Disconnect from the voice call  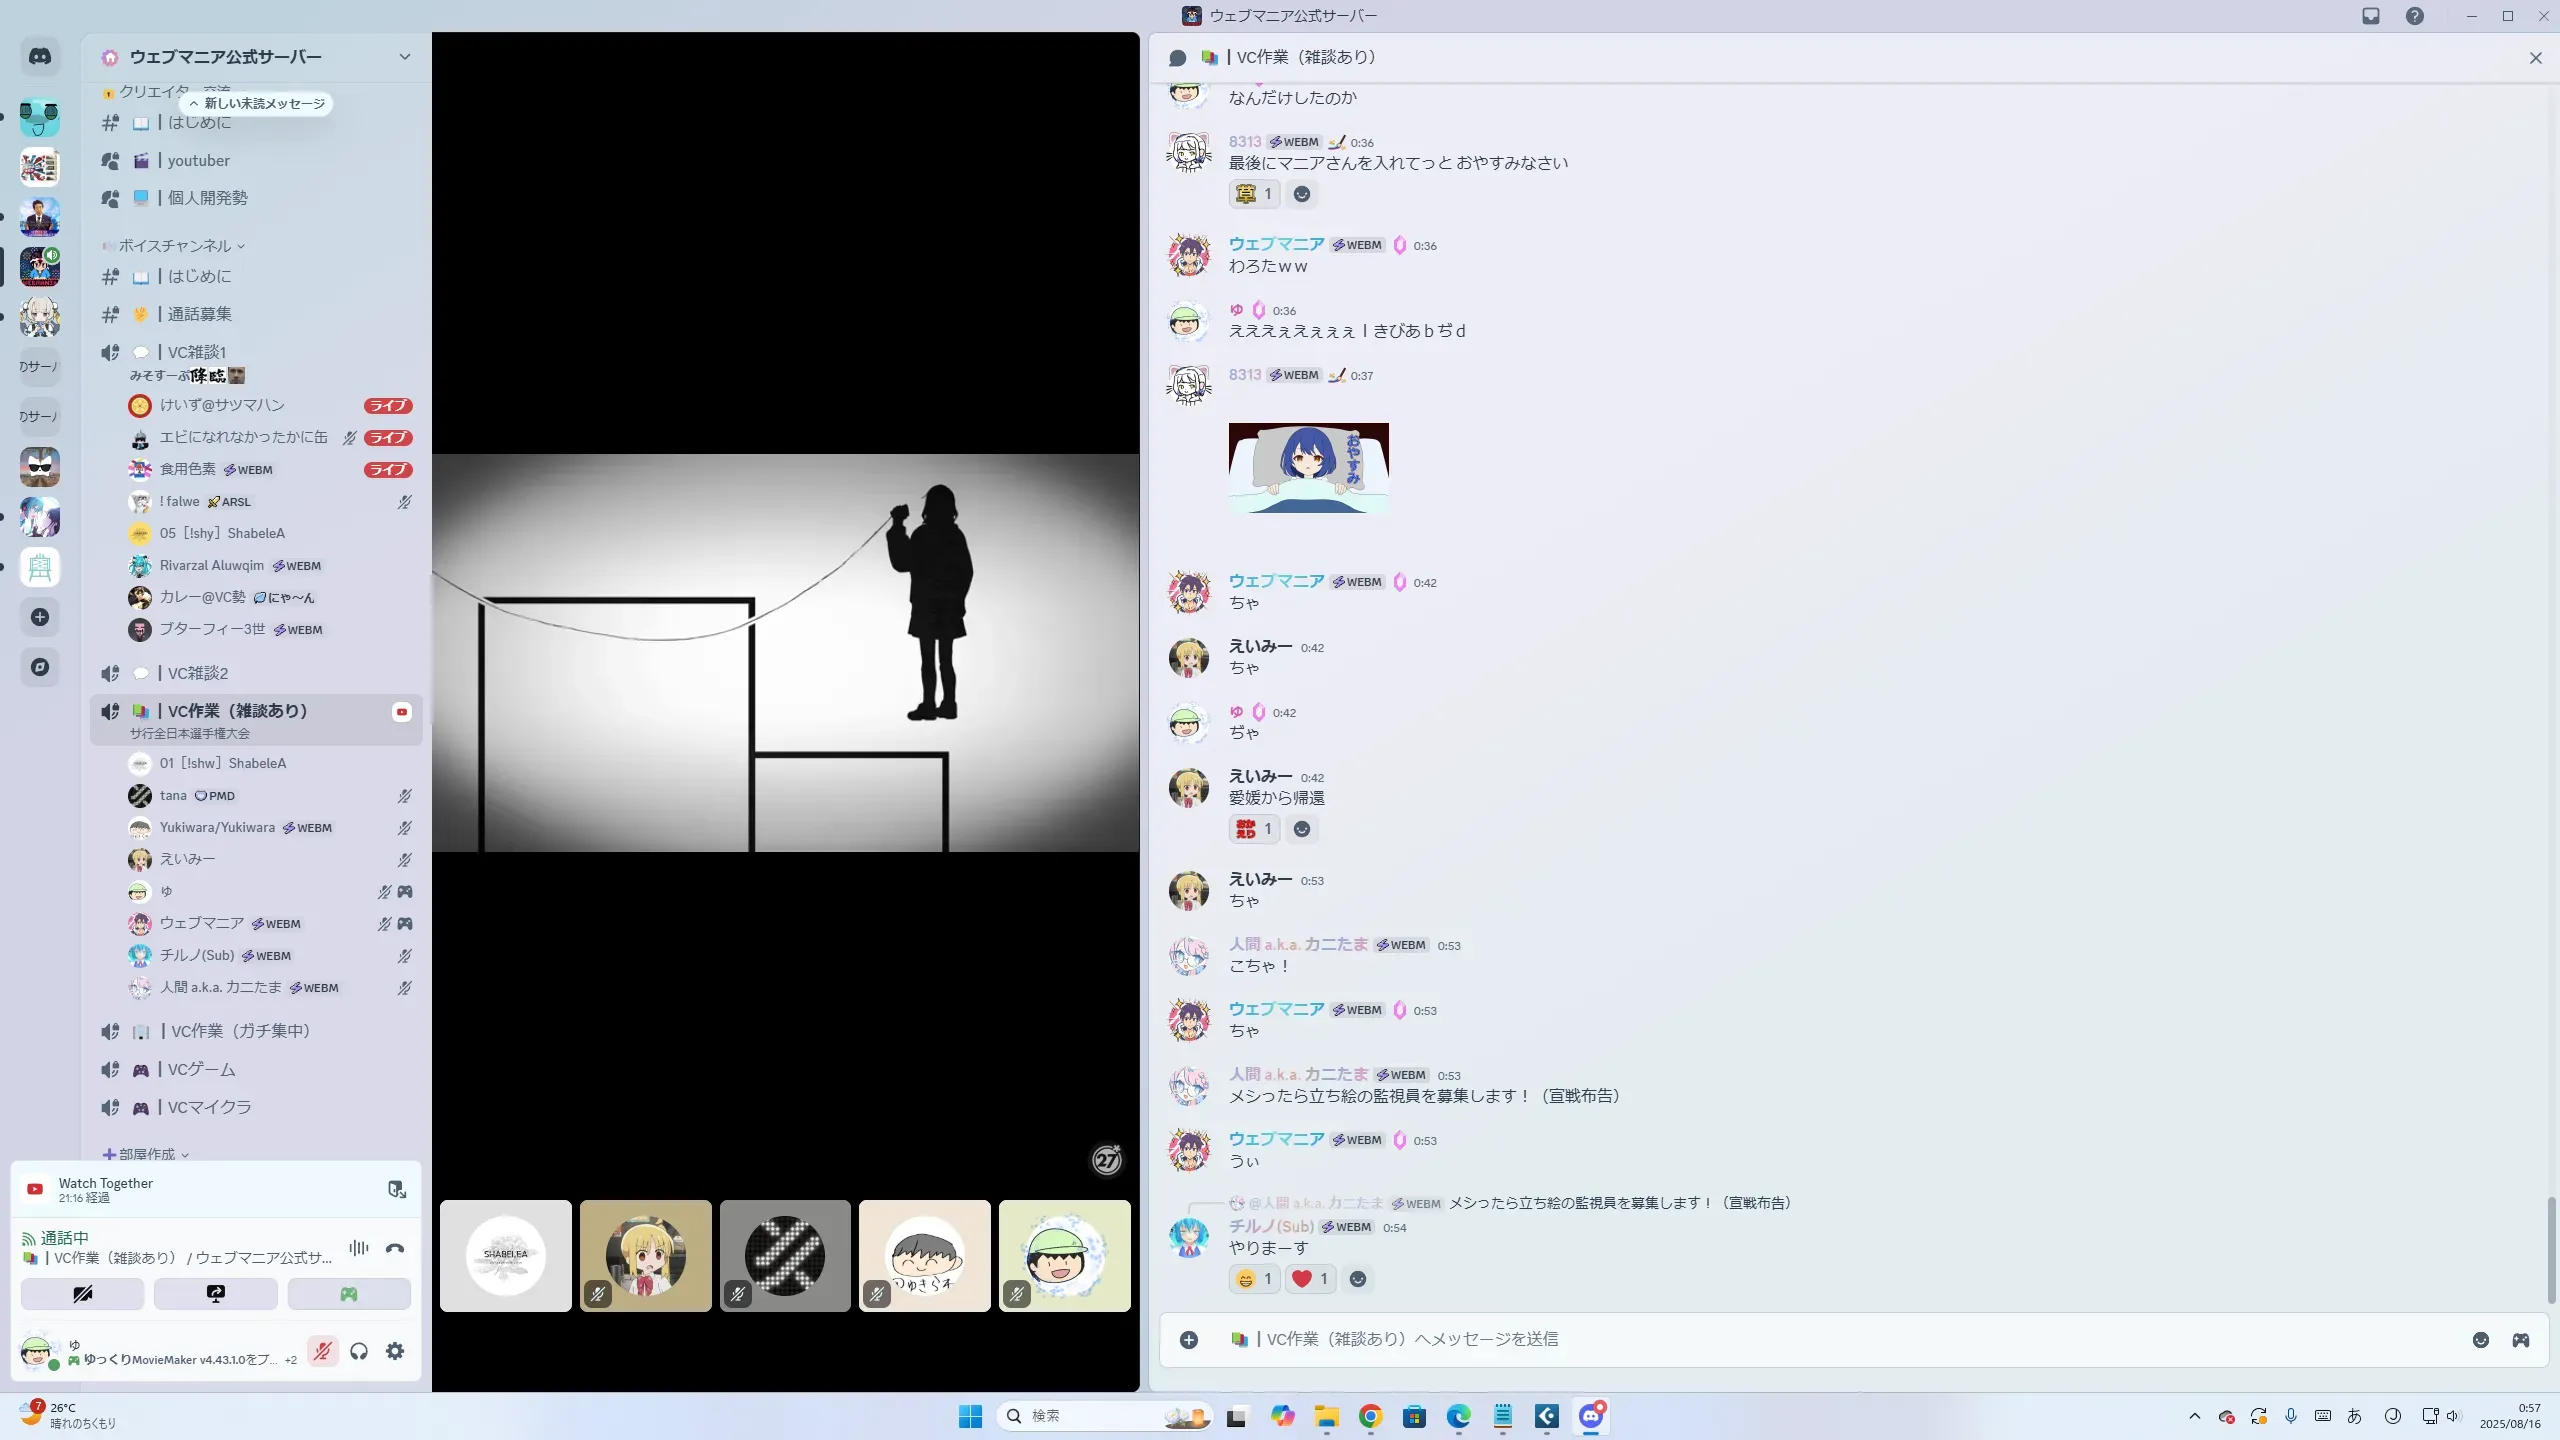(395, 1248)
